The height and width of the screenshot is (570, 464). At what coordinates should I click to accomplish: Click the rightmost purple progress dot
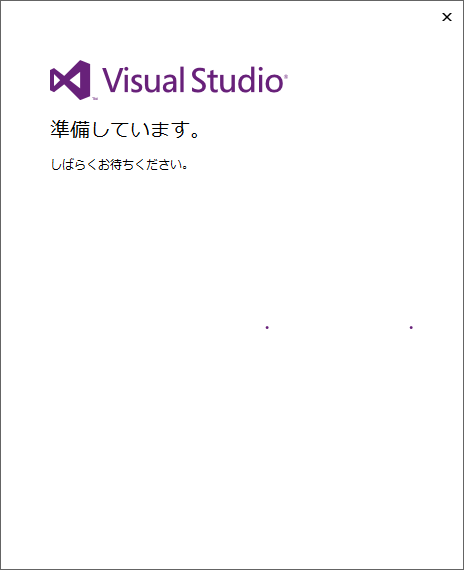pos(411,328)
